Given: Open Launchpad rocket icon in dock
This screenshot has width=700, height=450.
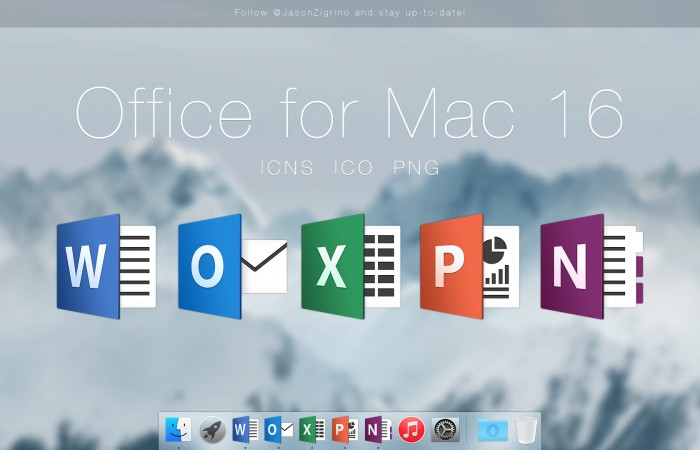Looking at the screenshot, I should 213,429.
